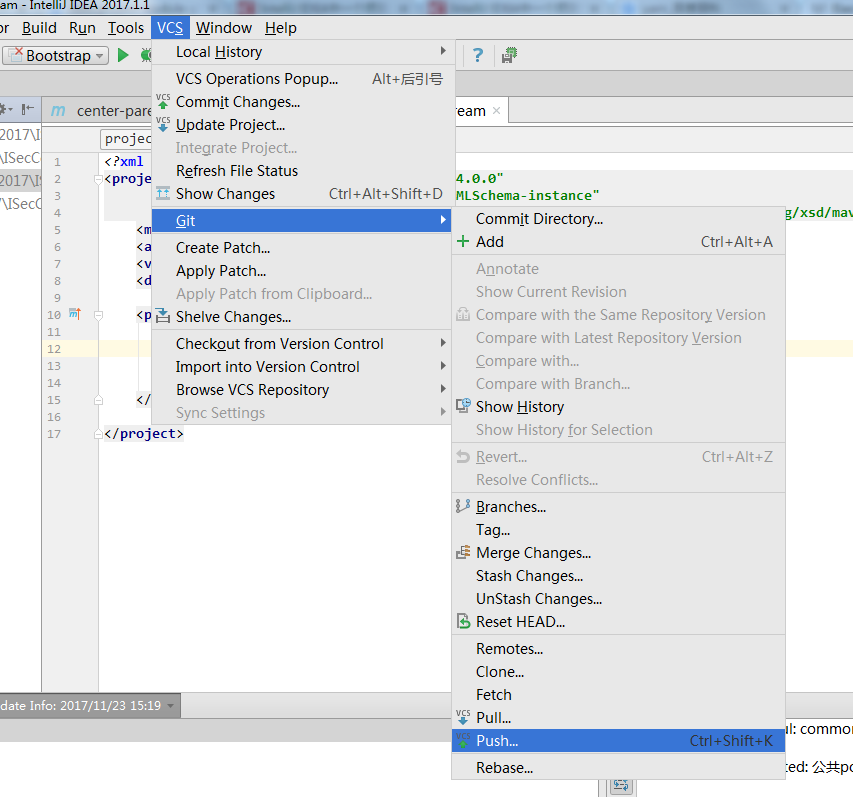Select Create Patch menu item

302,248
